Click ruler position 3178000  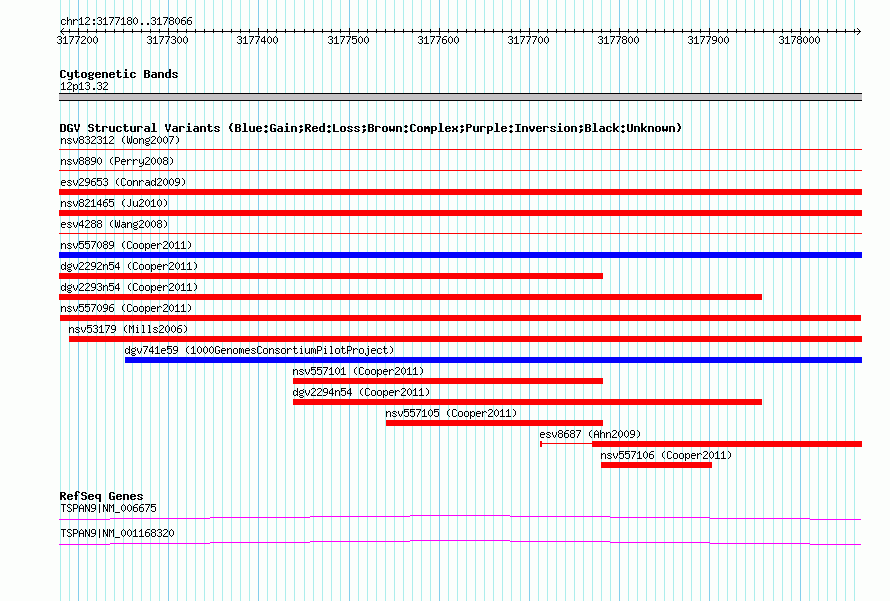click(799, 40)
